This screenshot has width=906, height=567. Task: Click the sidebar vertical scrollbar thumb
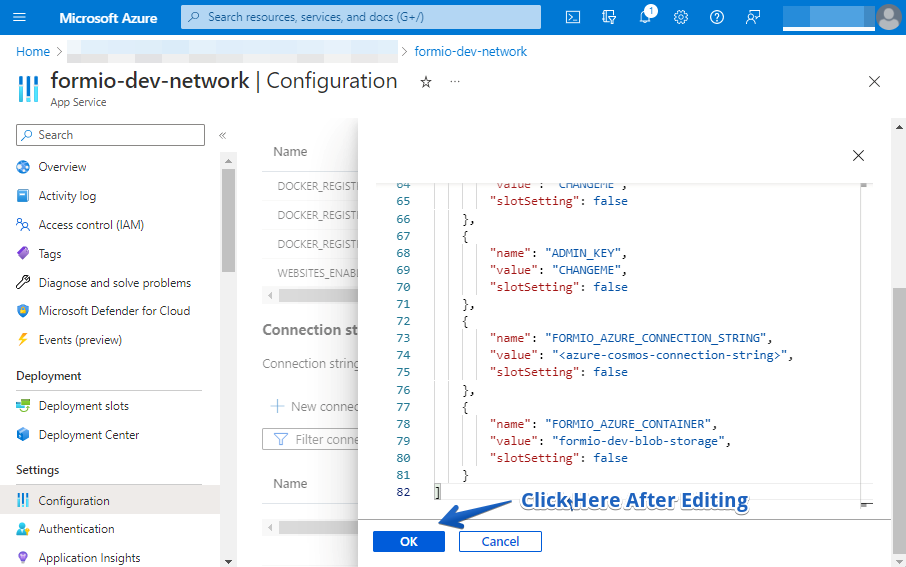pyautogui.click(x=228, y=220)
